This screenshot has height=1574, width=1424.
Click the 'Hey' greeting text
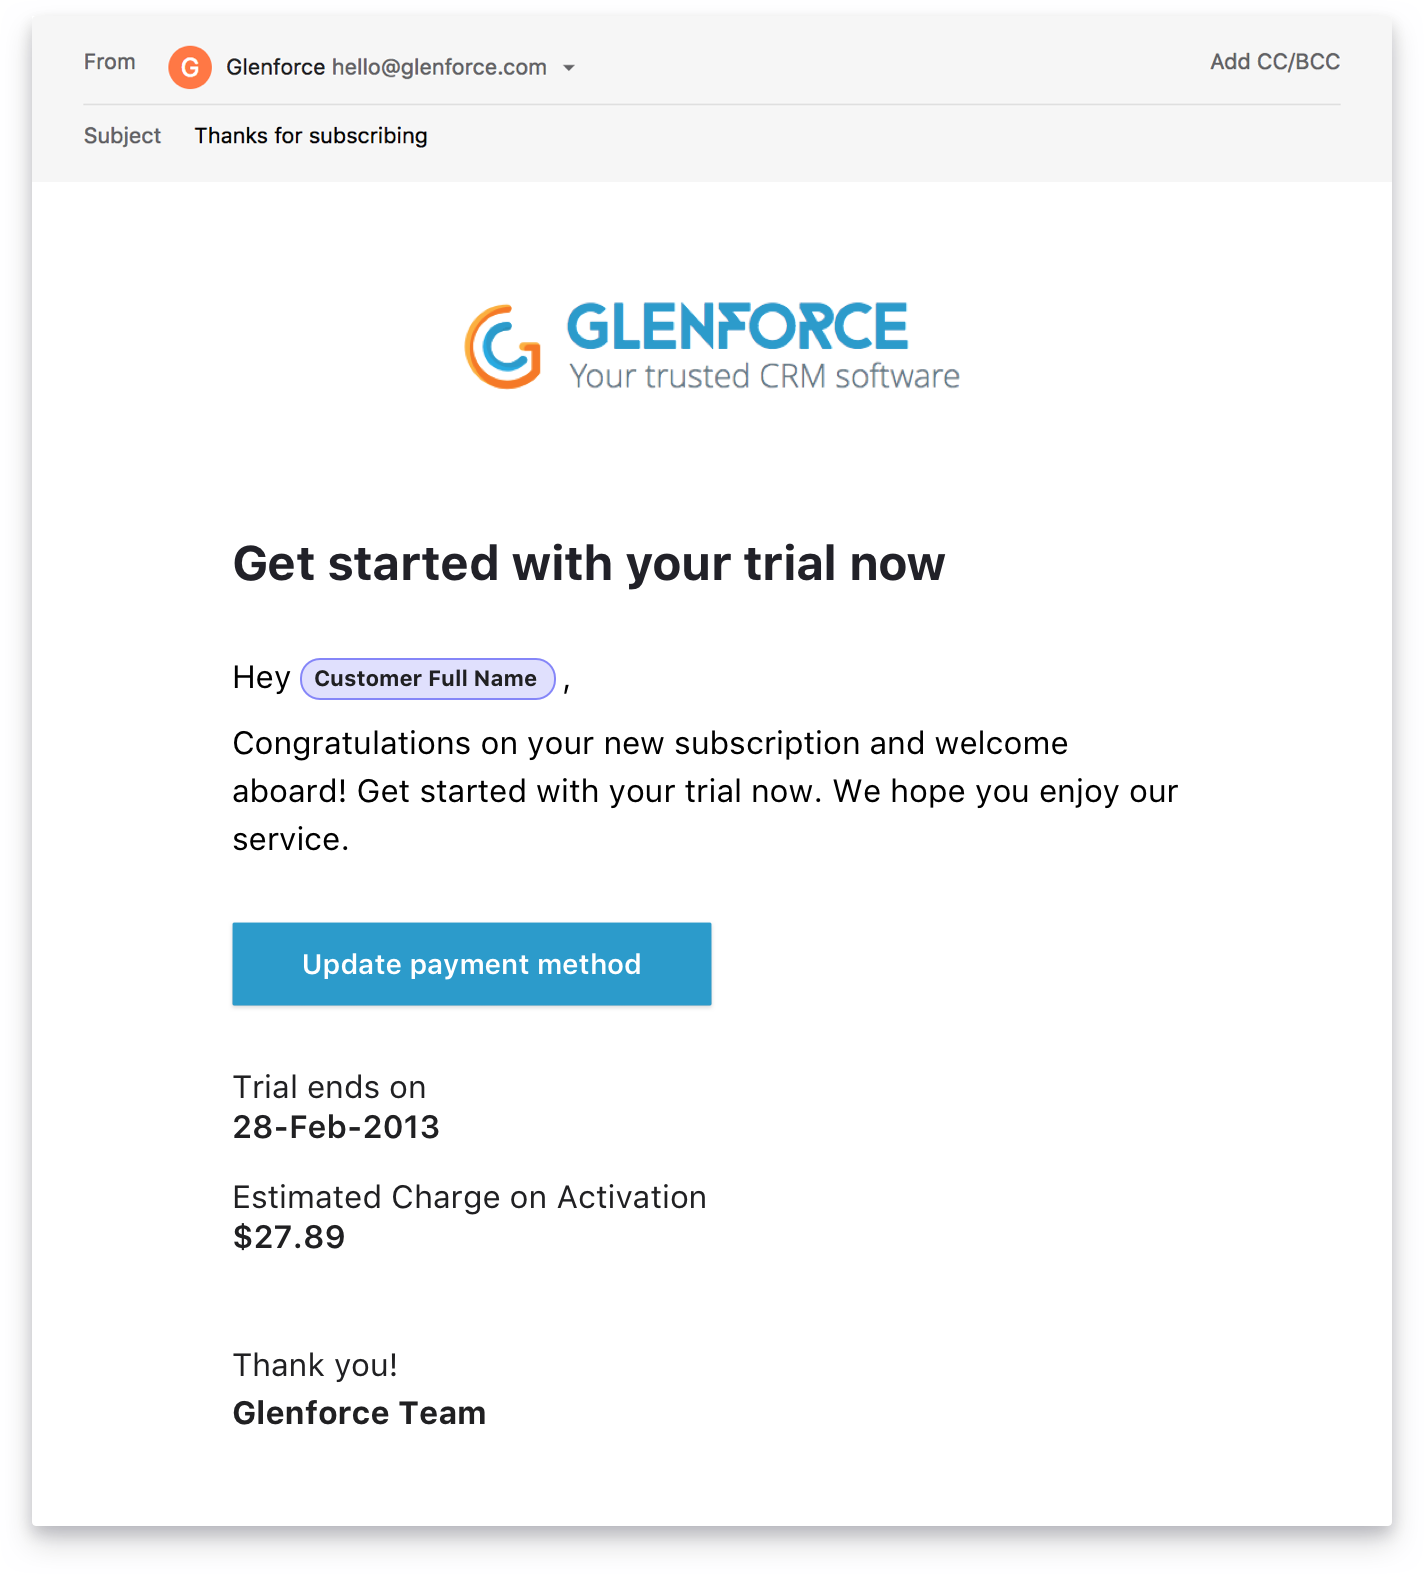(261, 678)
